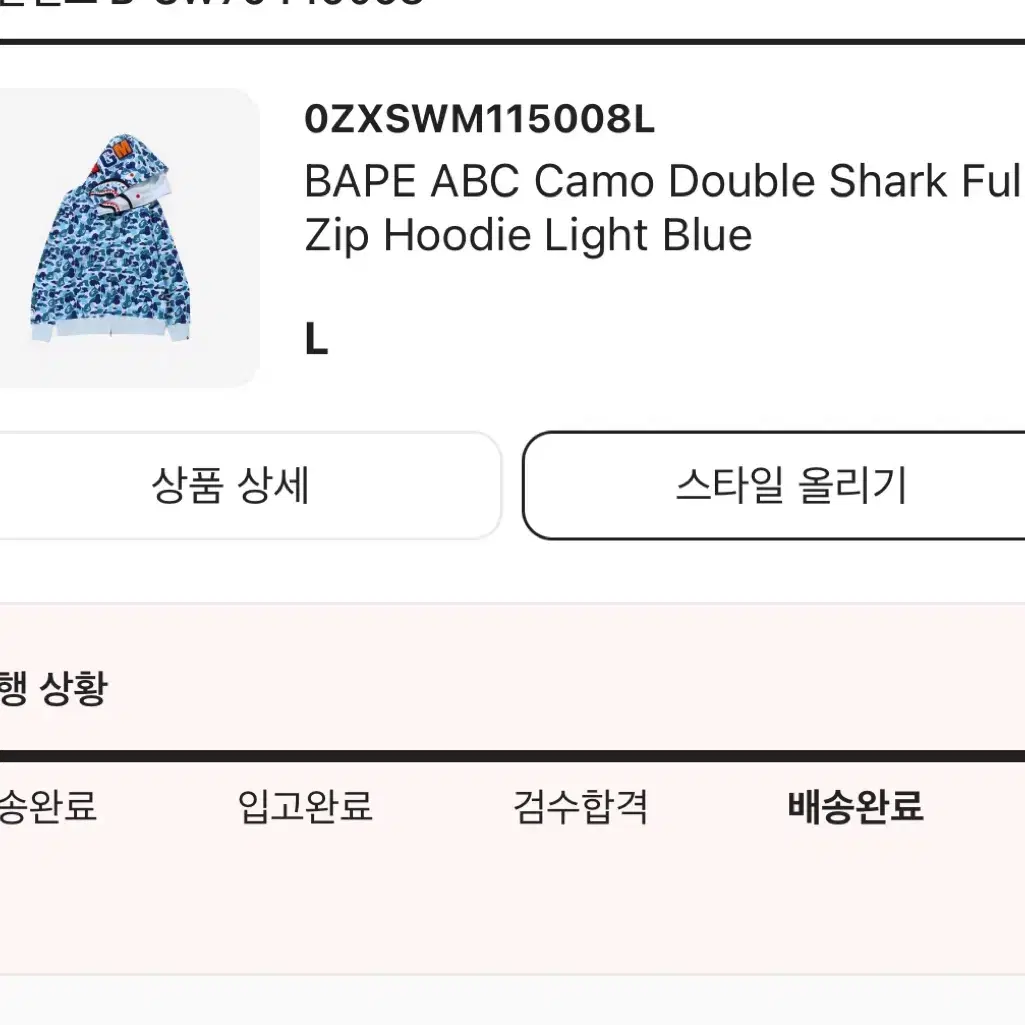Select the 발송완료 progress step

[x=48, y=806]
